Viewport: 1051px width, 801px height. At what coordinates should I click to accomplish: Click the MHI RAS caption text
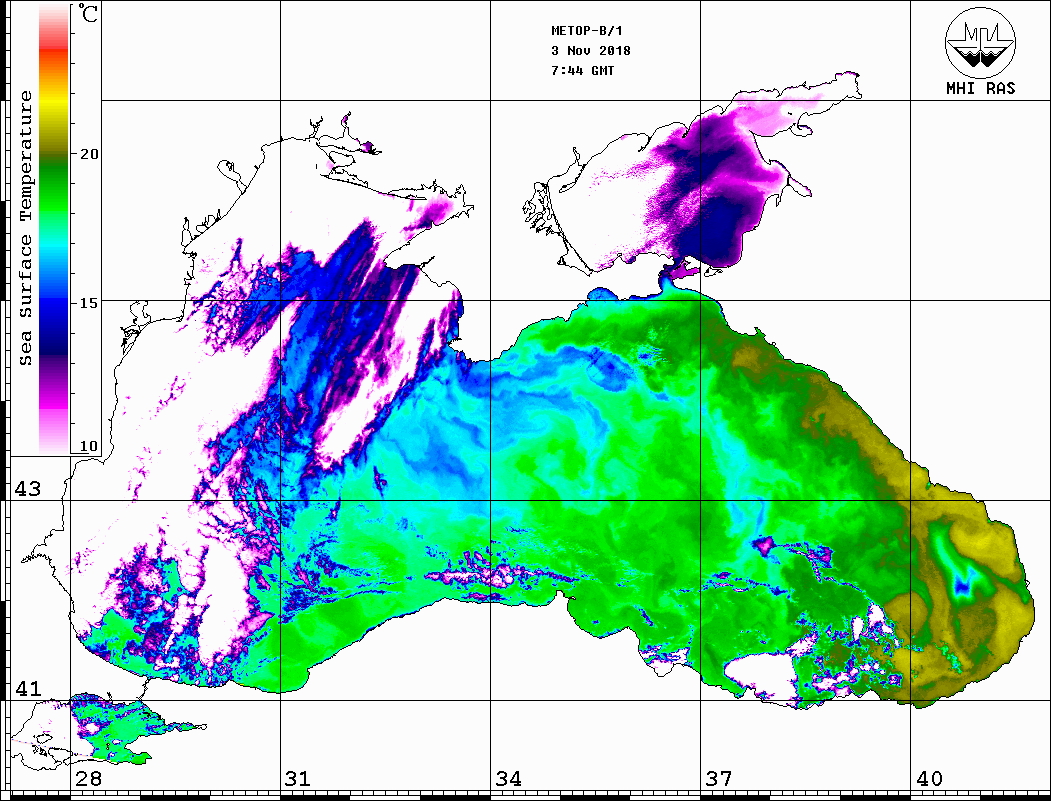[x=981, y=88]
